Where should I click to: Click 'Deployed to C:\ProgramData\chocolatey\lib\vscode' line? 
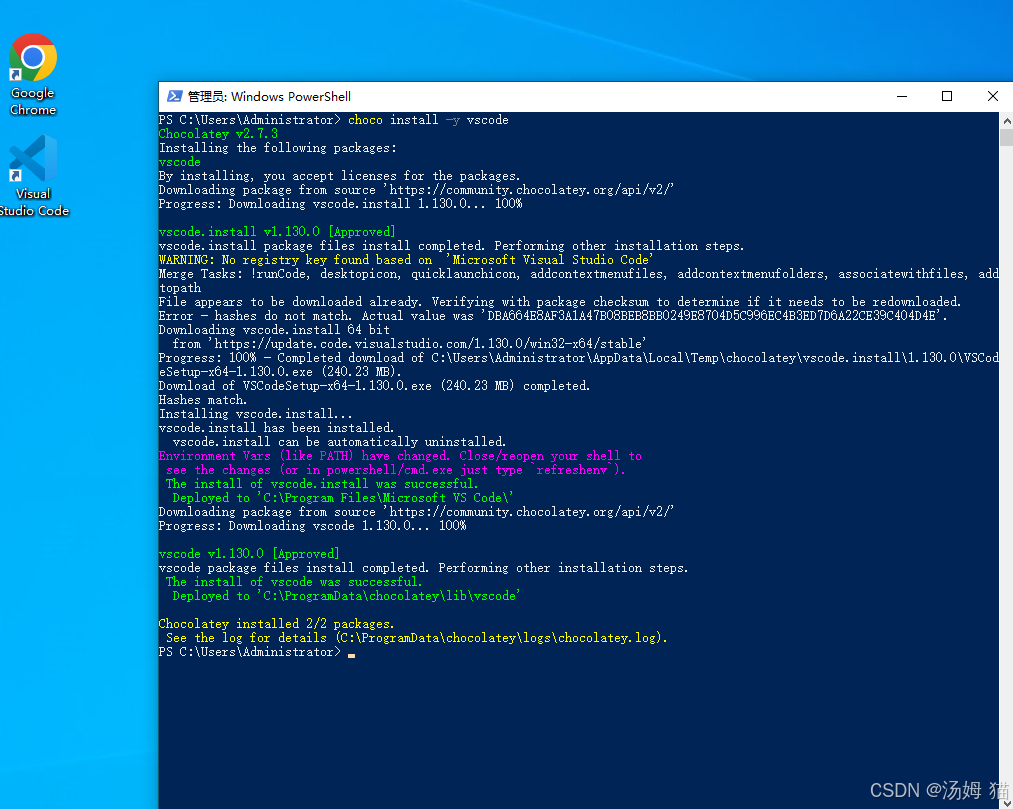tap(346, 596)
